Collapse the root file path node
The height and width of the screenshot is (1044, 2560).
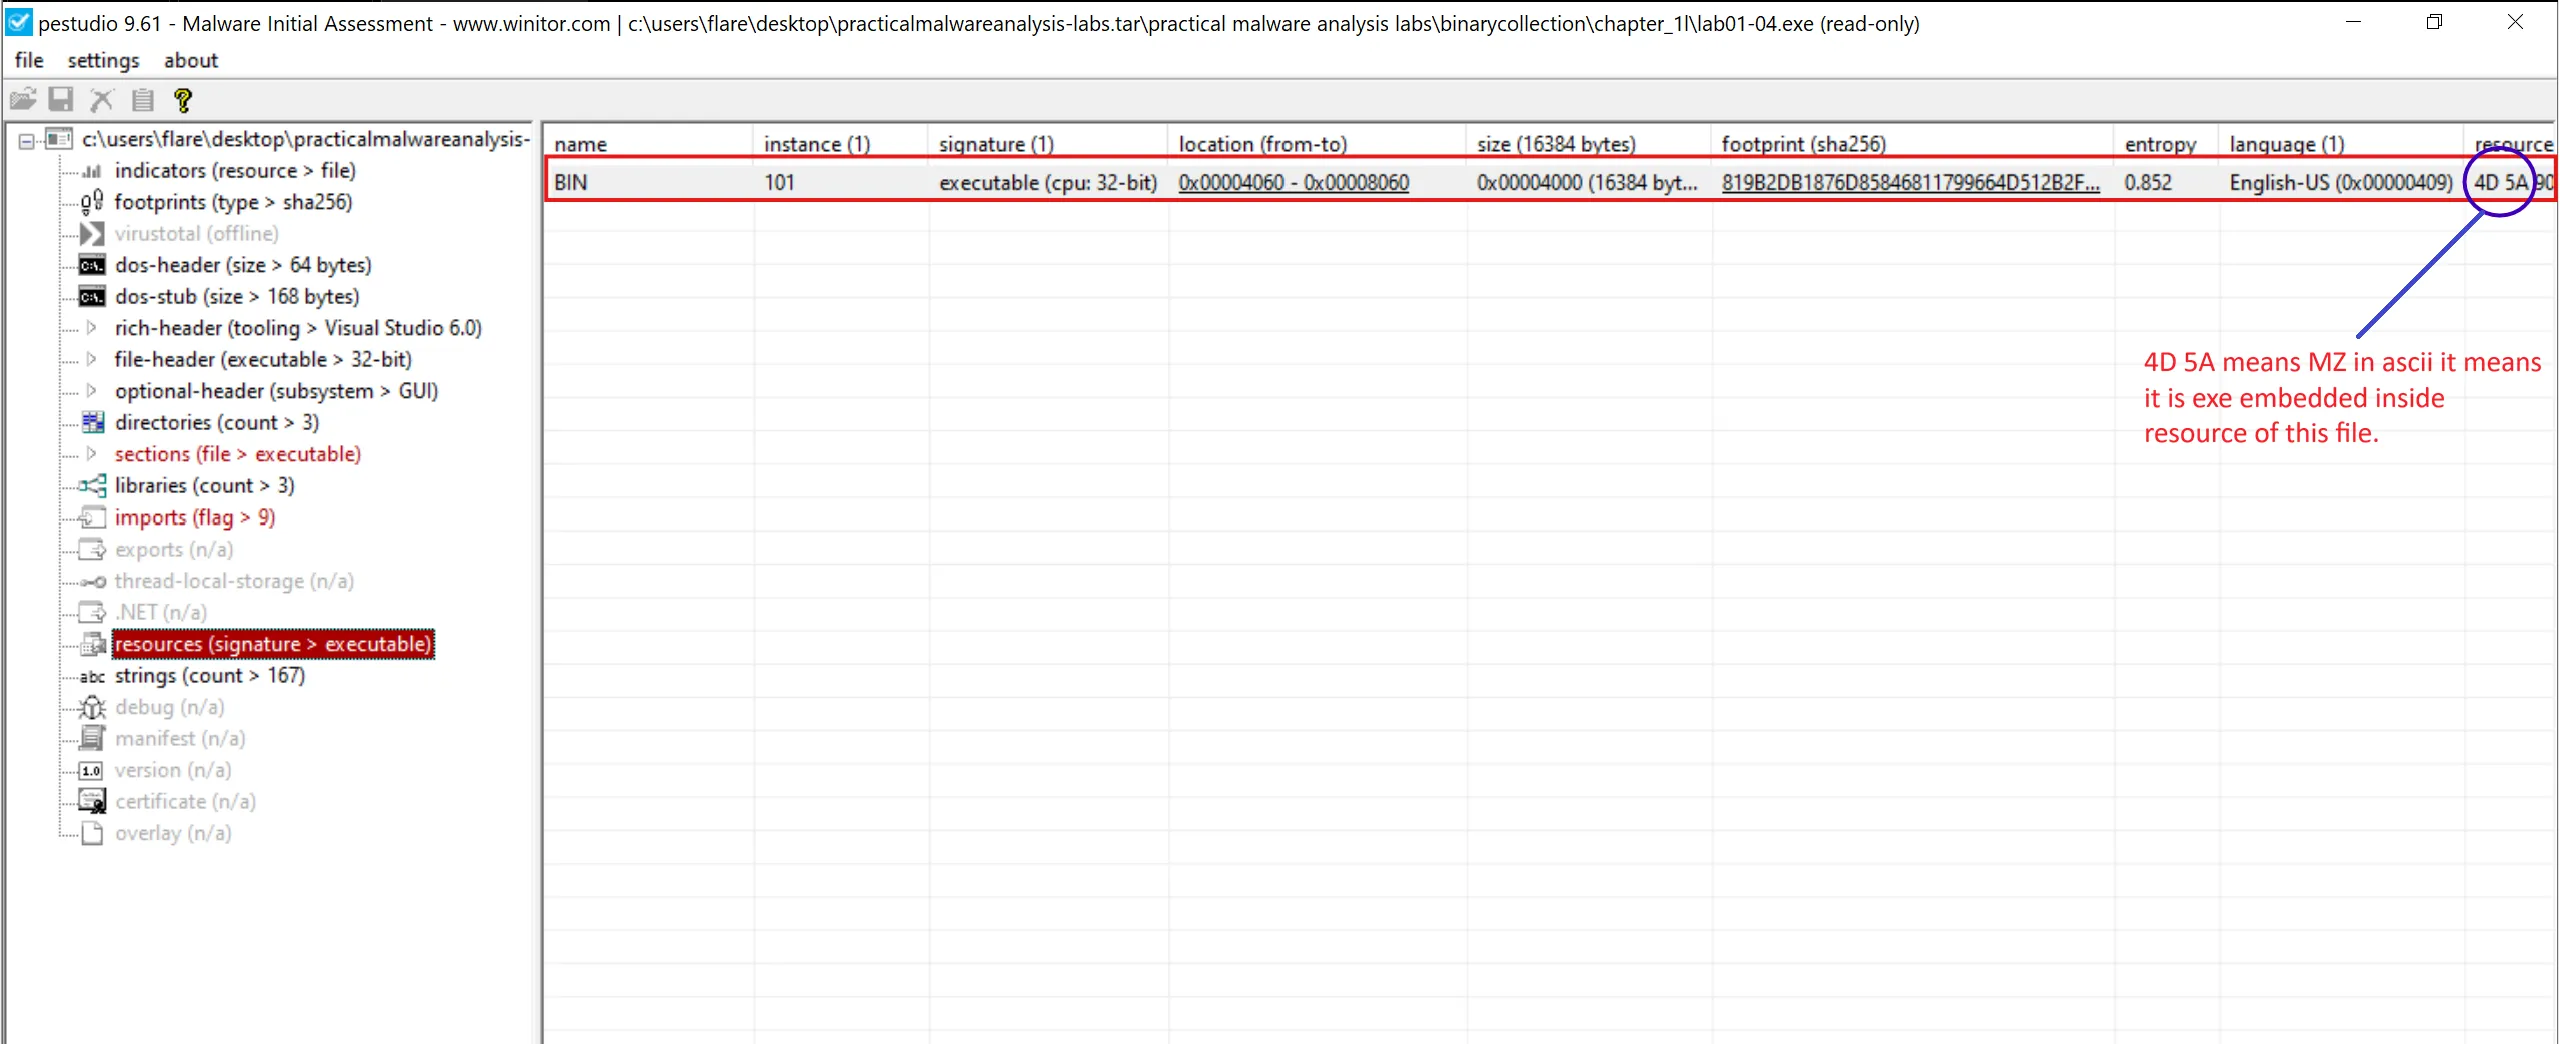(x=27, y=140)
